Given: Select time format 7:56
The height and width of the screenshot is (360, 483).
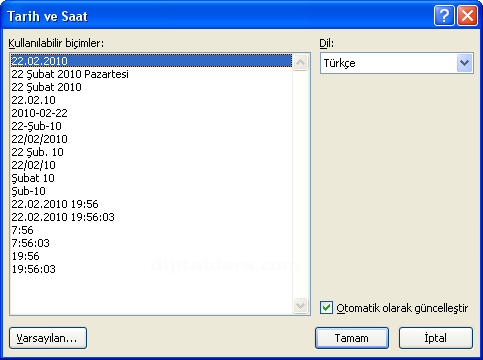Looking at the screenshot, I should 151,230.
